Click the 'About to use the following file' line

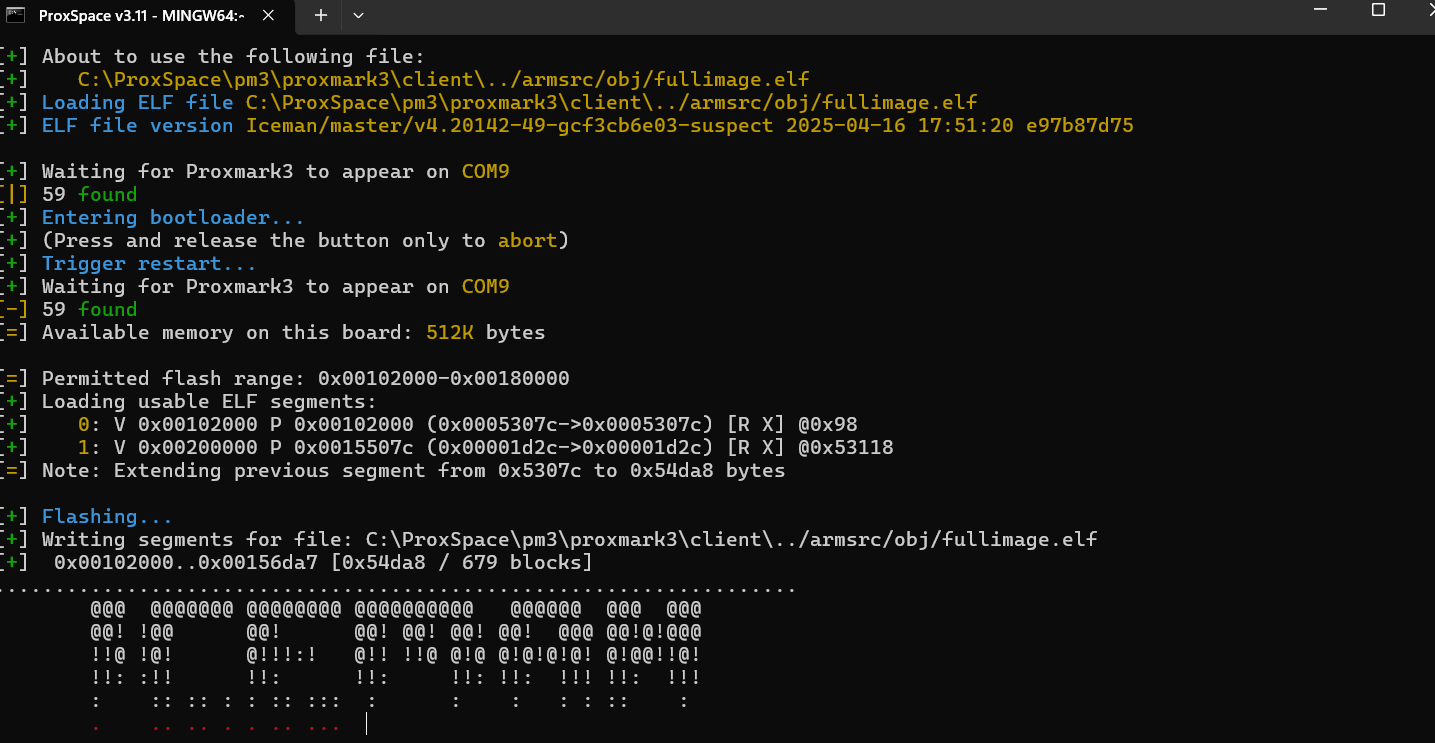click(233, 57)
